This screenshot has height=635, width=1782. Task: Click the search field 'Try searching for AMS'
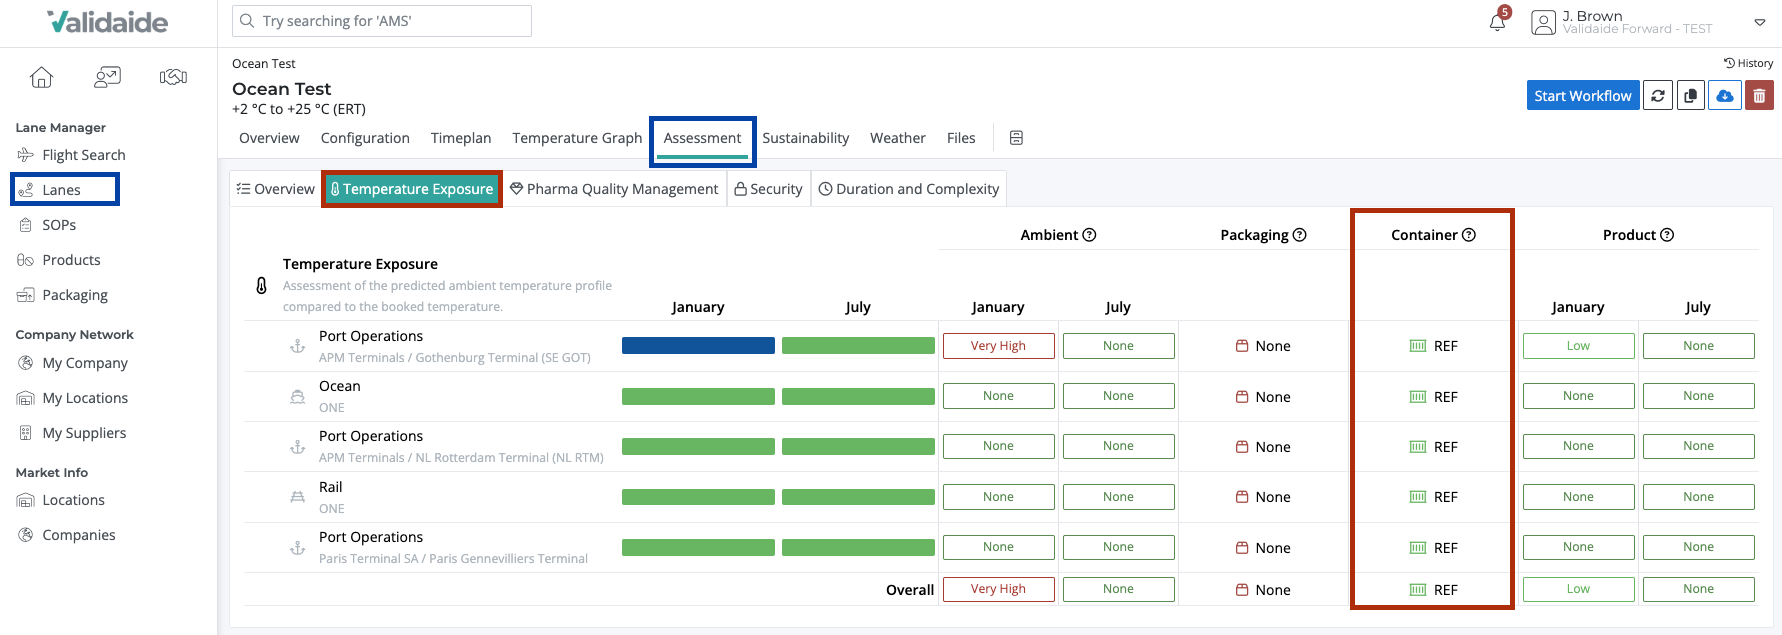pos(382,21)
